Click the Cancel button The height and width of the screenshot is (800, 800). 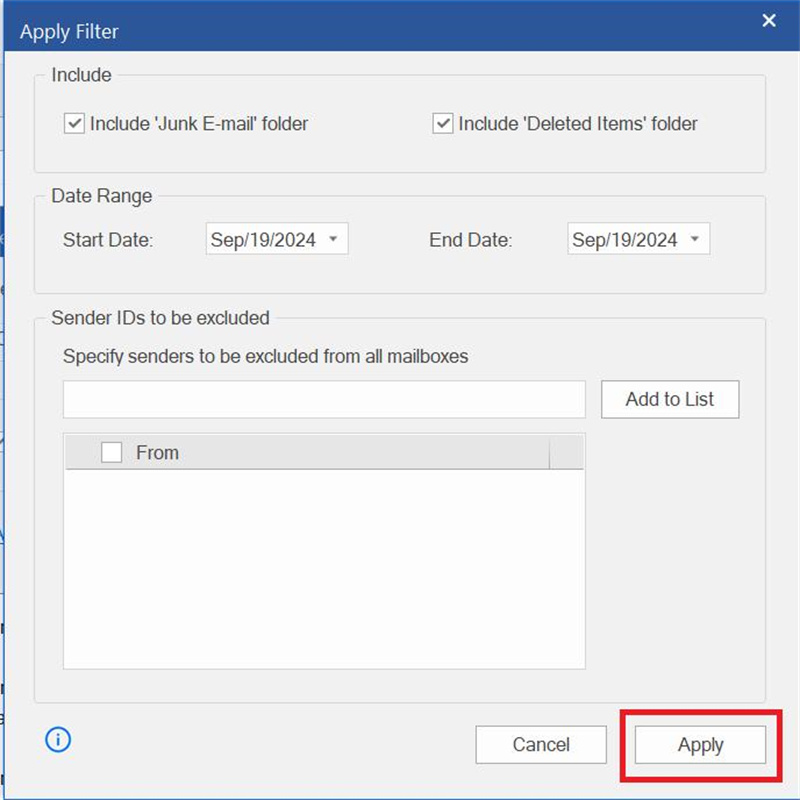541,745
